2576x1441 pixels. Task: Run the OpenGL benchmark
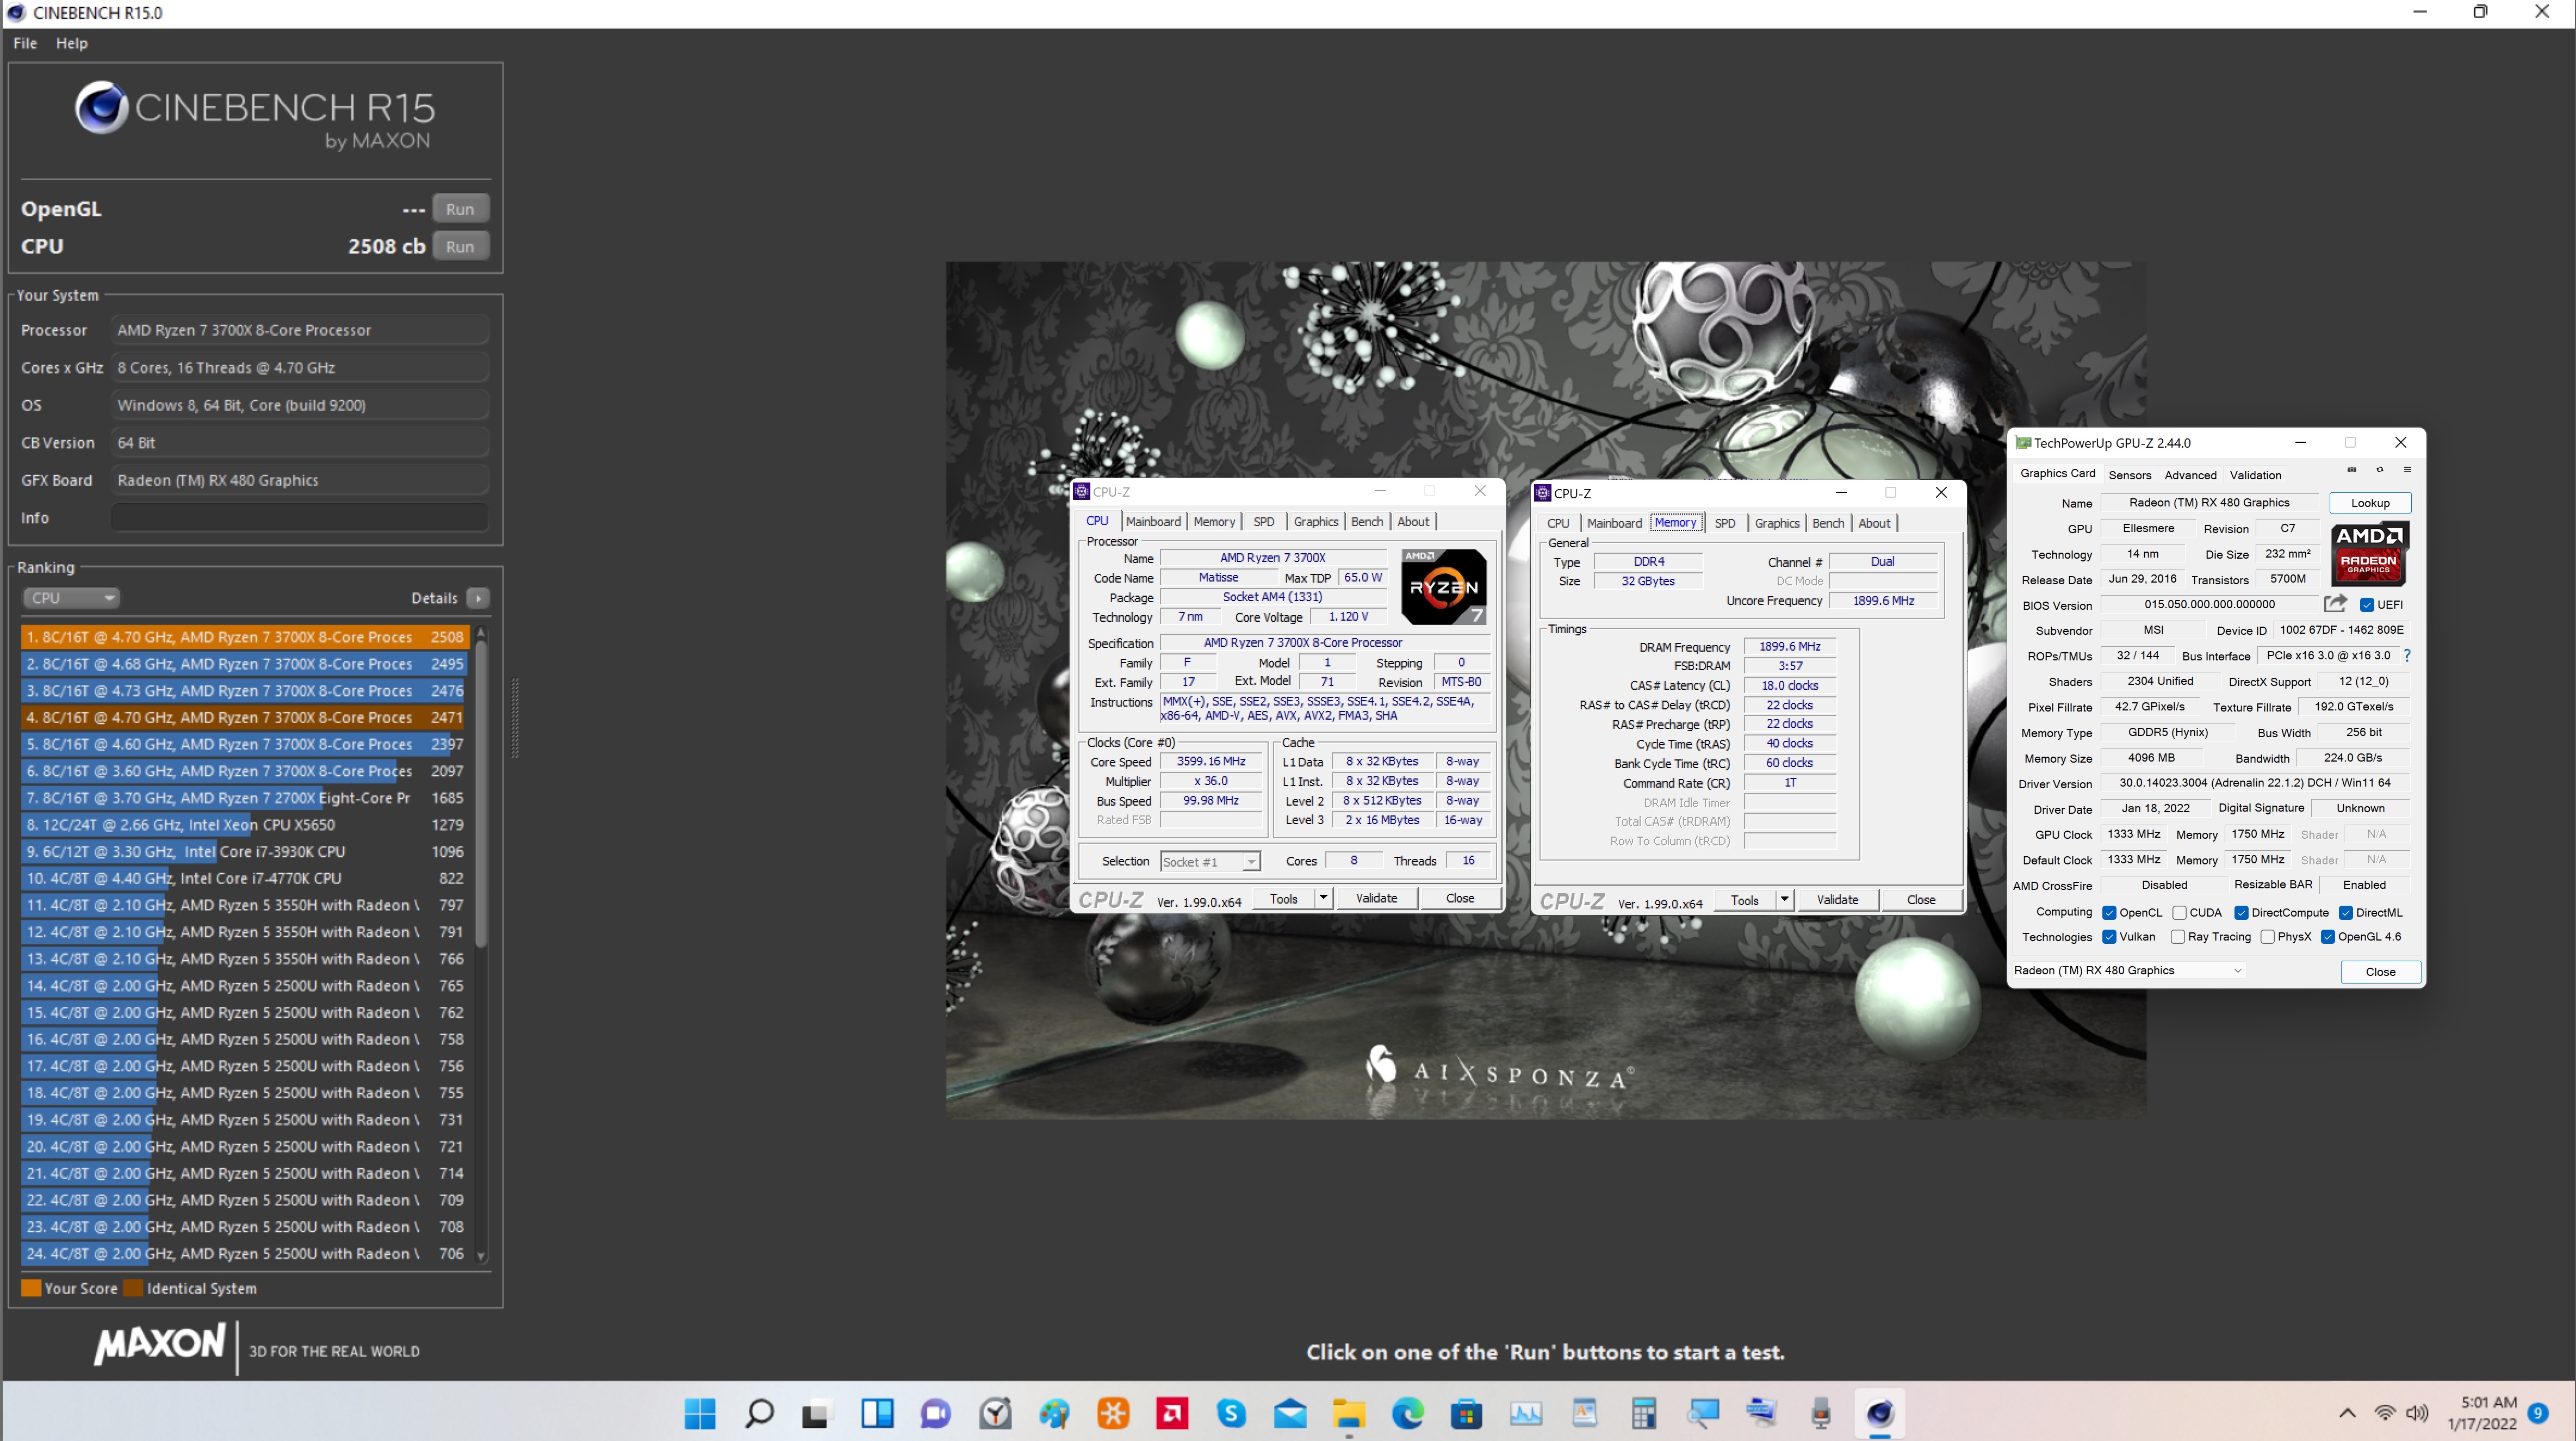point(460,209)
